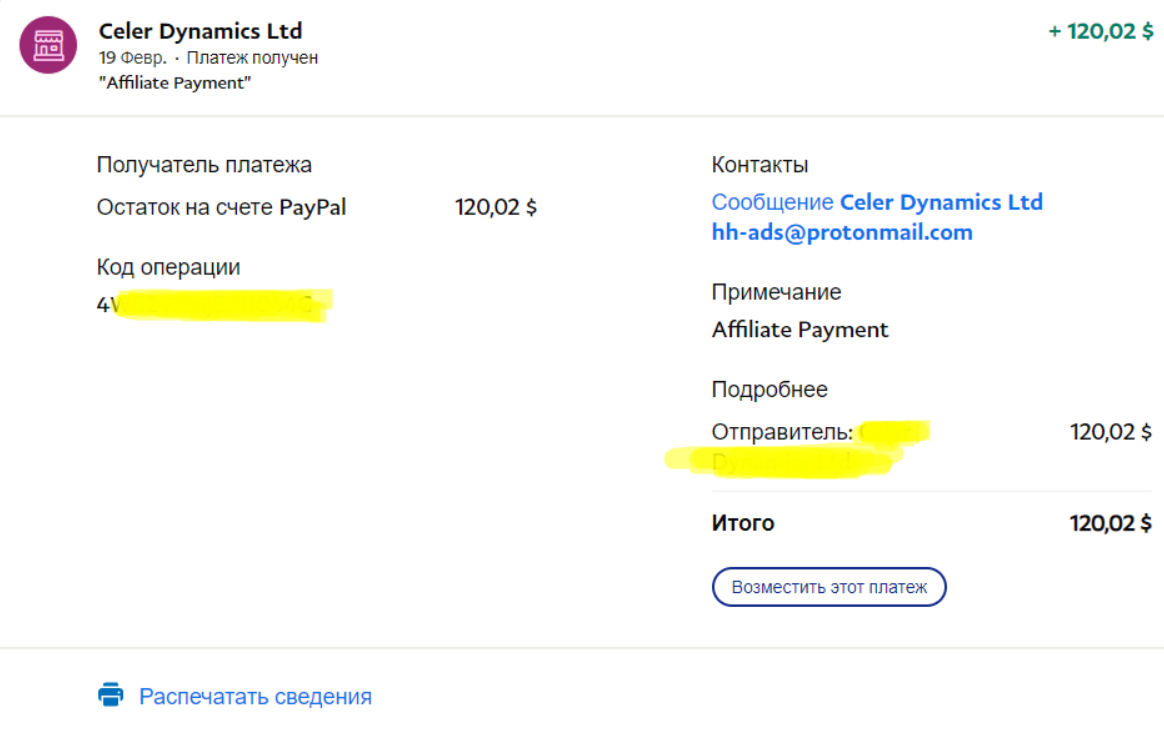Screen dimensions: 1164x733
Task: Click the hh-ads@protonmail.com email link
Action: click(x=842, y=233)
